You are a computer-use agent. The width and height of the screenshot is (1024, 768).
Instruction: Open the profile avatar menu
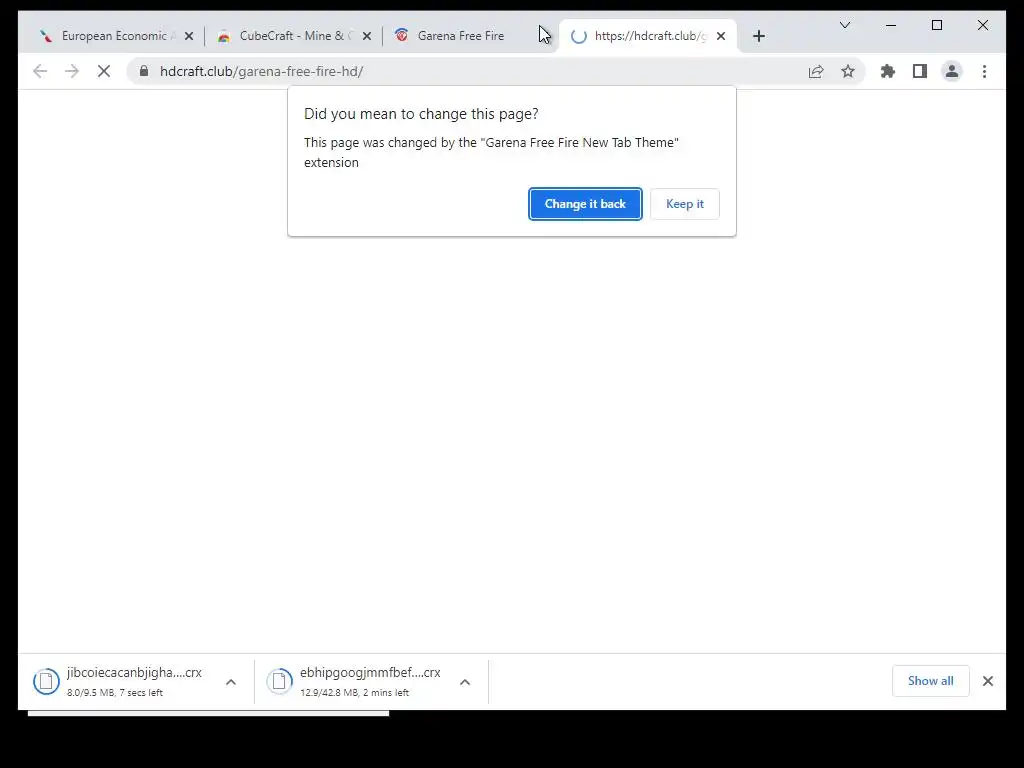pos(952,71)
